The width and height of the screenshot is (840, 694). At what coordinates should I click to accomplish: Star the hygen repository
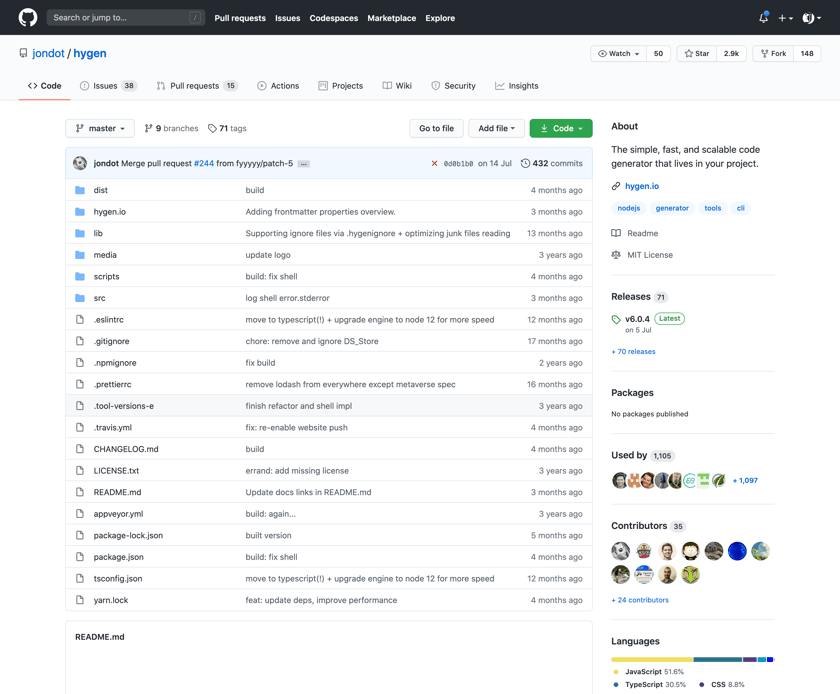tap(697, 54)
